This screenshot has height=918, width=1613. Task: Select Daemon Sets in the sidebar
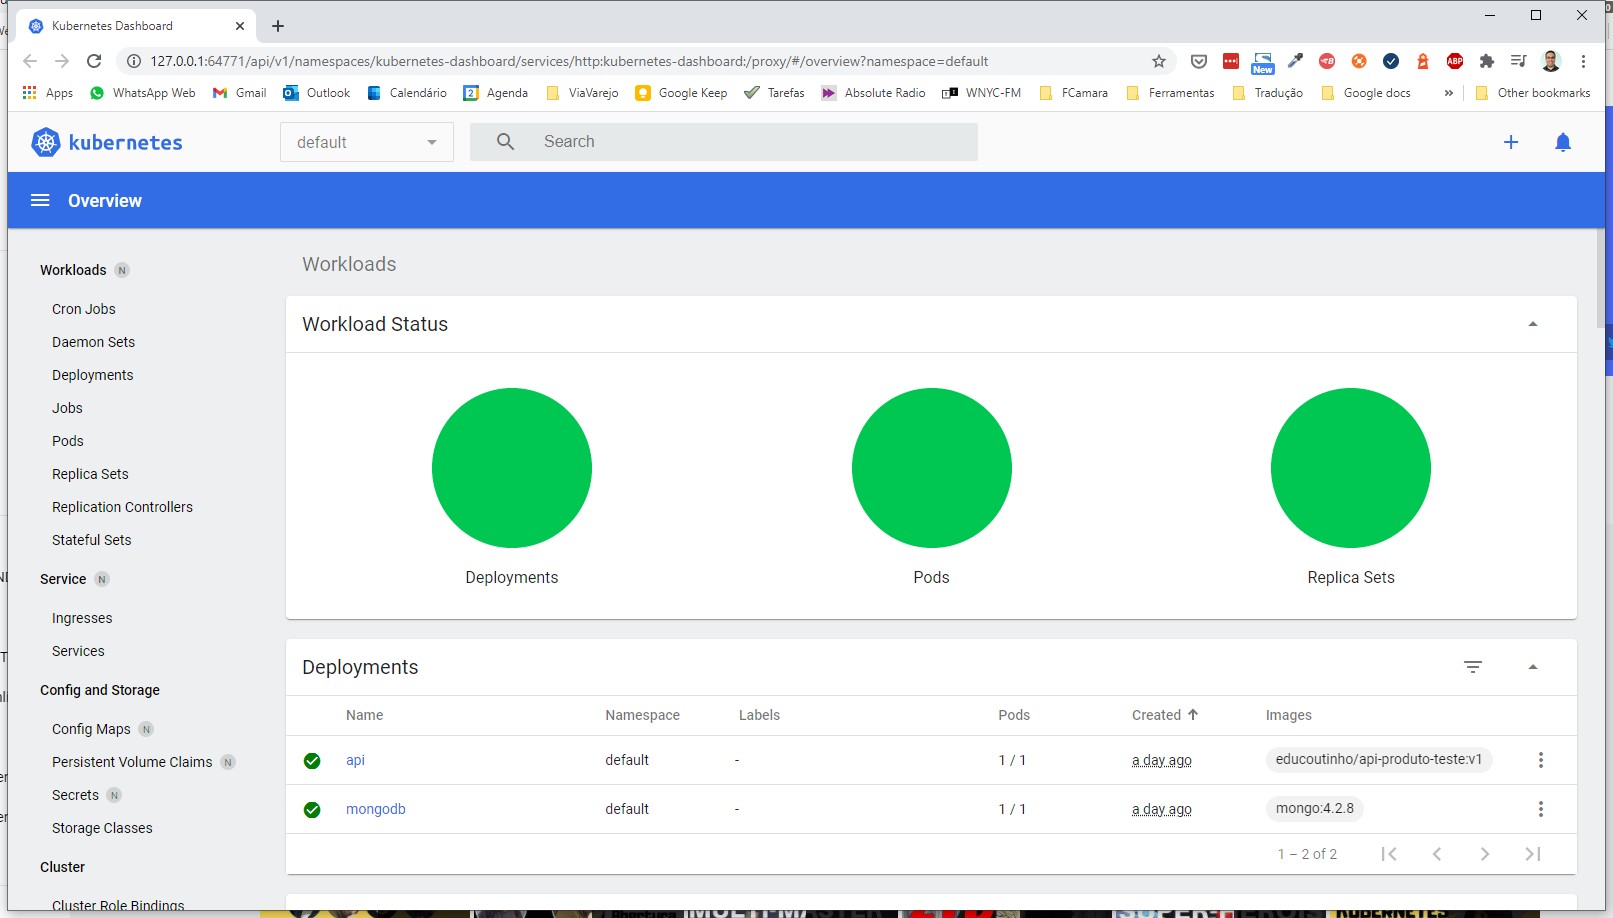(93, 342)
